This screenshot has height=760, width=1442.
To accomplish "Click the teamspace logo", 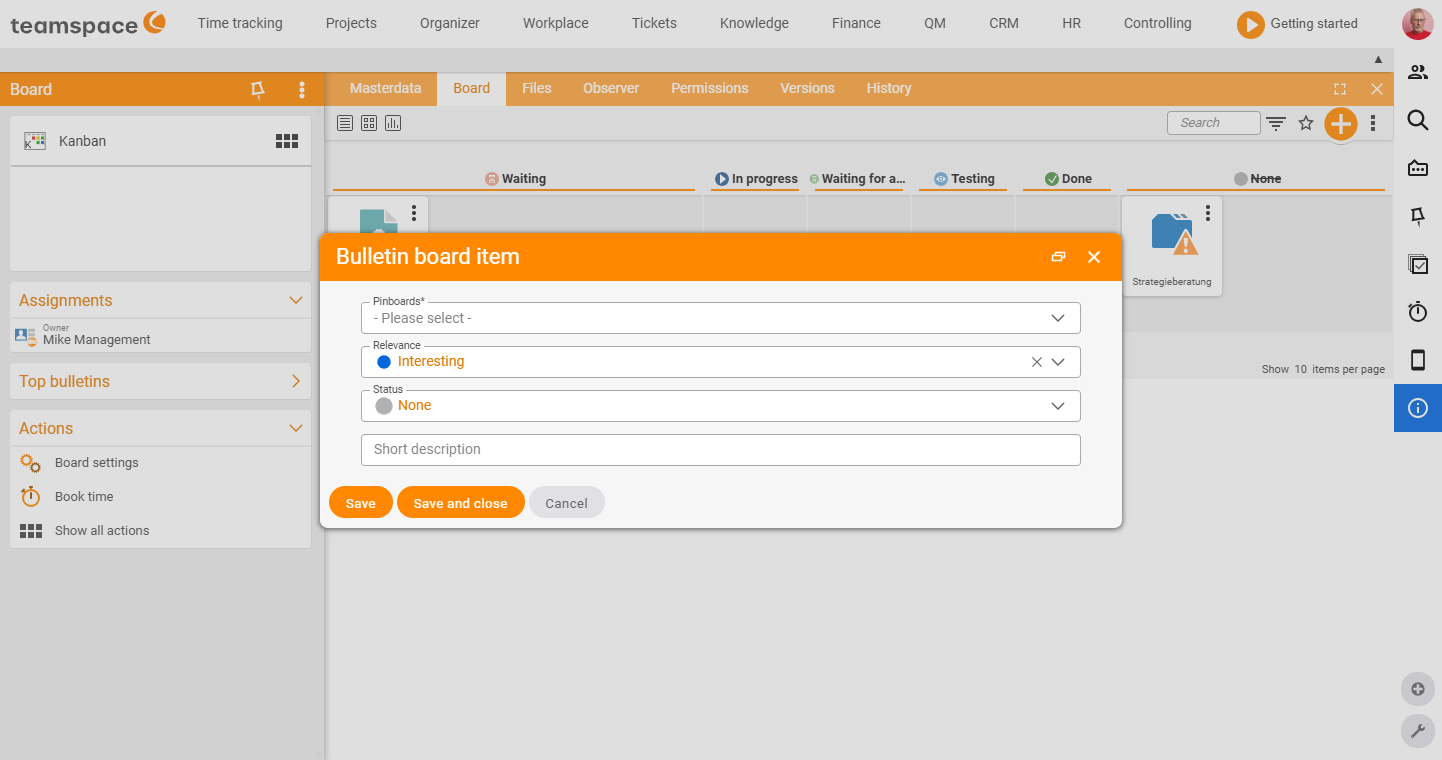I will click(88, 23).
